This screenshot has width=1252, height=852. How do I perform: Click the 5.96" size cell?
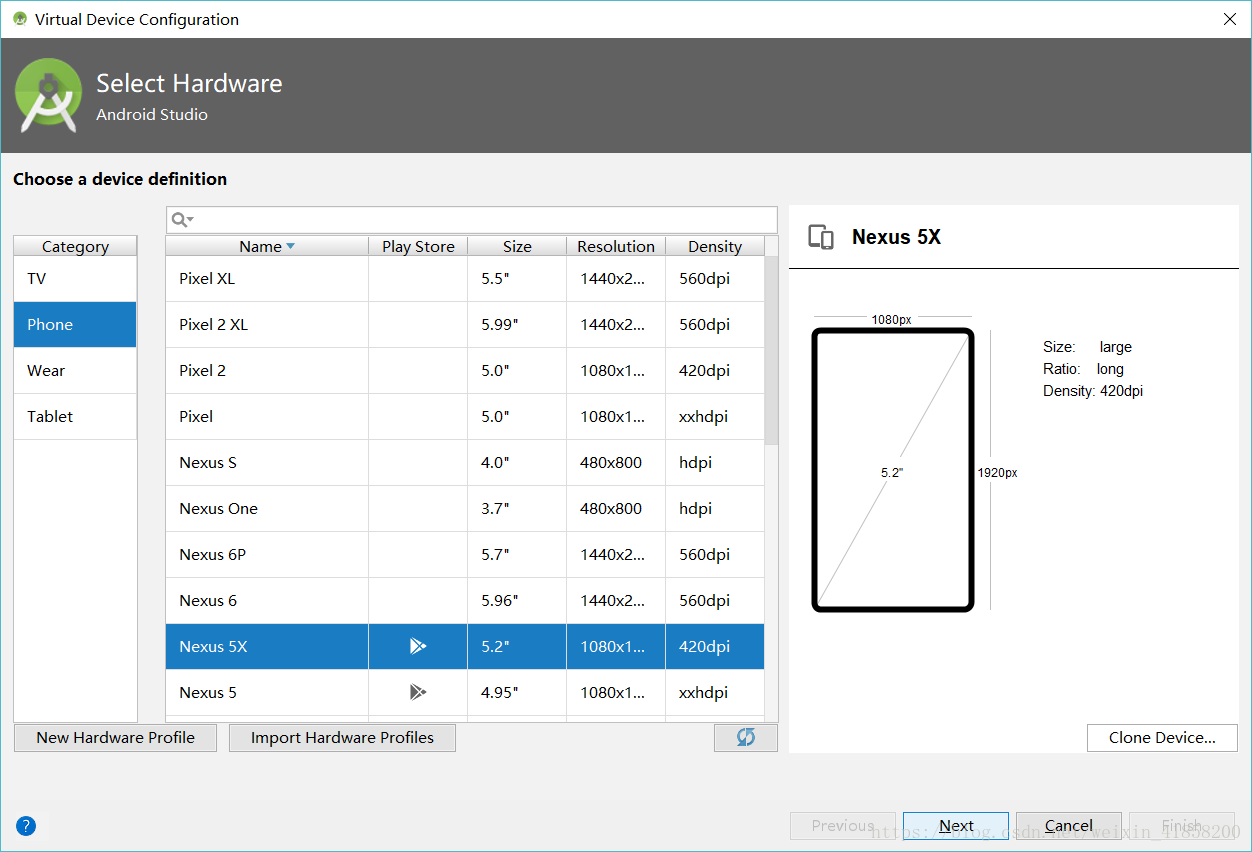click(x=517, y=601)
